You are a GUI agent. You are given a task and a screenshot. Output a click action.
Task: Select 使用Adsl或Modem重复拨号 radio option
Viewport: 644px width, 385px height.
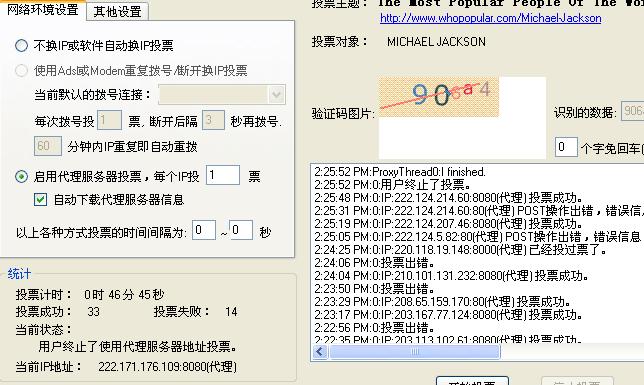pyautogui.click(x=21, y=70)
